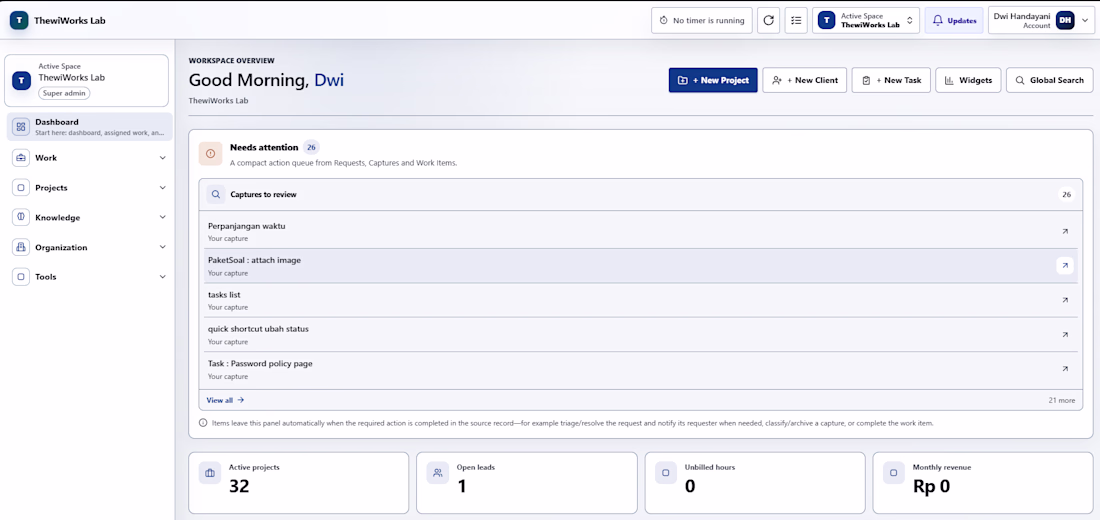The height and width of the screenshot is (520, 1100).
Task: Open quick shortcut ubah status arrow icon
Action: [x=1065, y=335]
